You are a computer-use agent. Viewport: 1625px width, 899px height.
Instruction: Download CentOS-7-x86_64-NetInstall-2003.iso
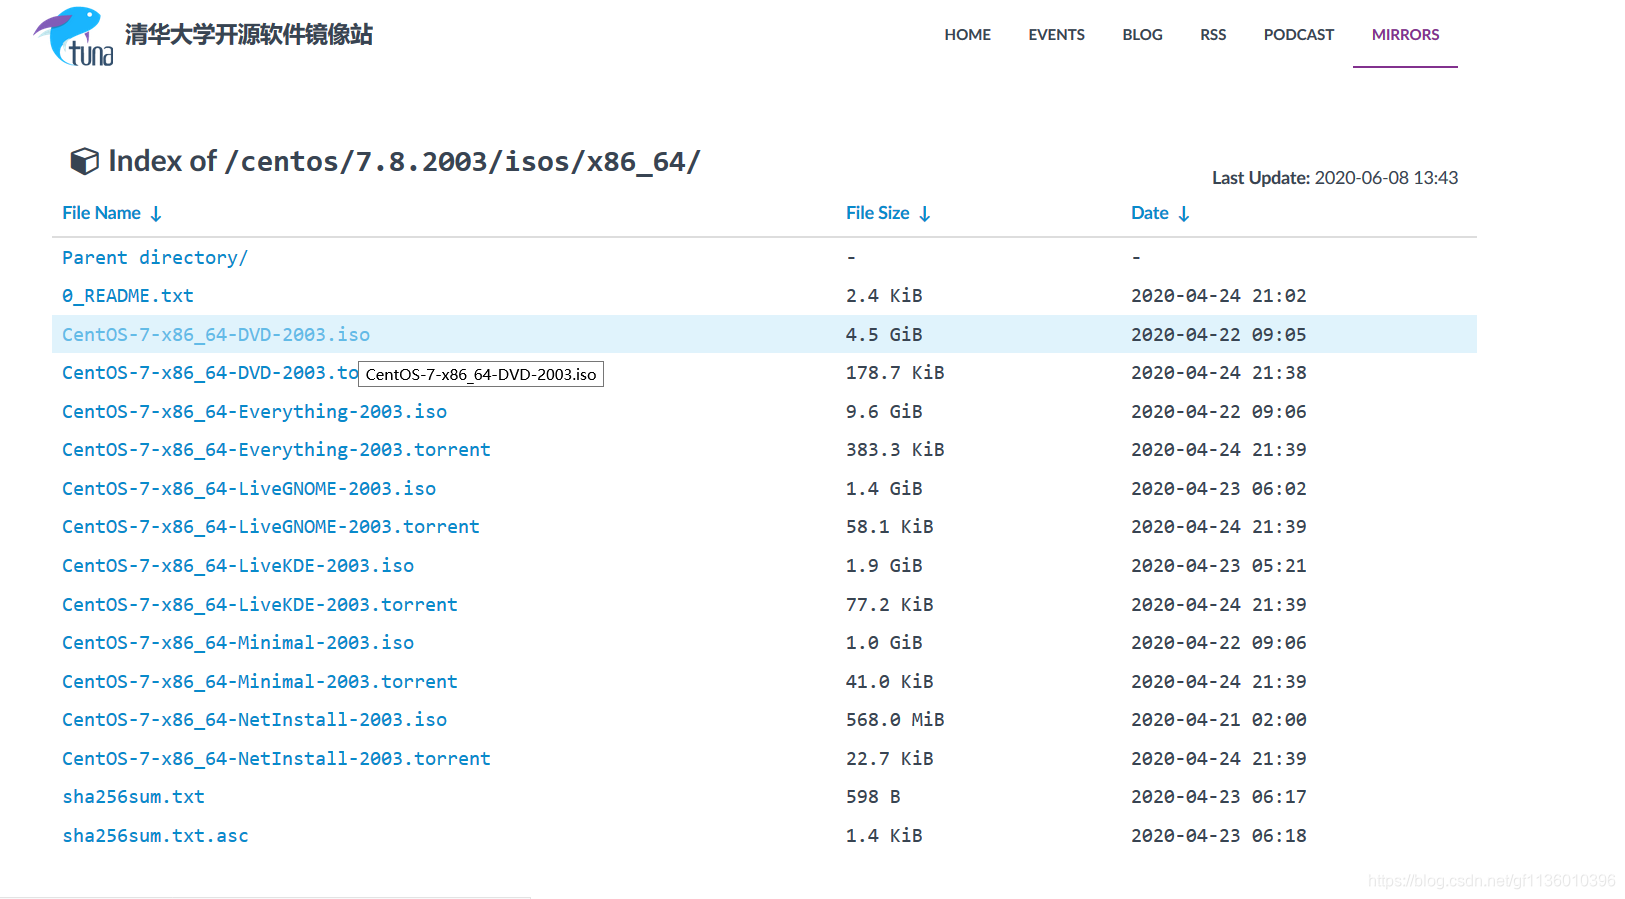pos(254,720)
